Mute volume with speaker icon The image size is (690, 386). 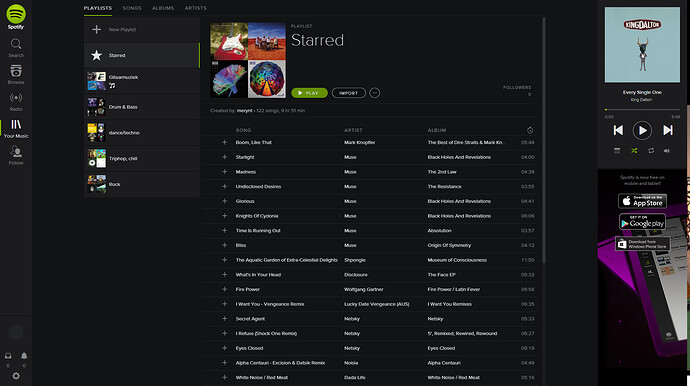pyautogui.click(x=667, y=151)
